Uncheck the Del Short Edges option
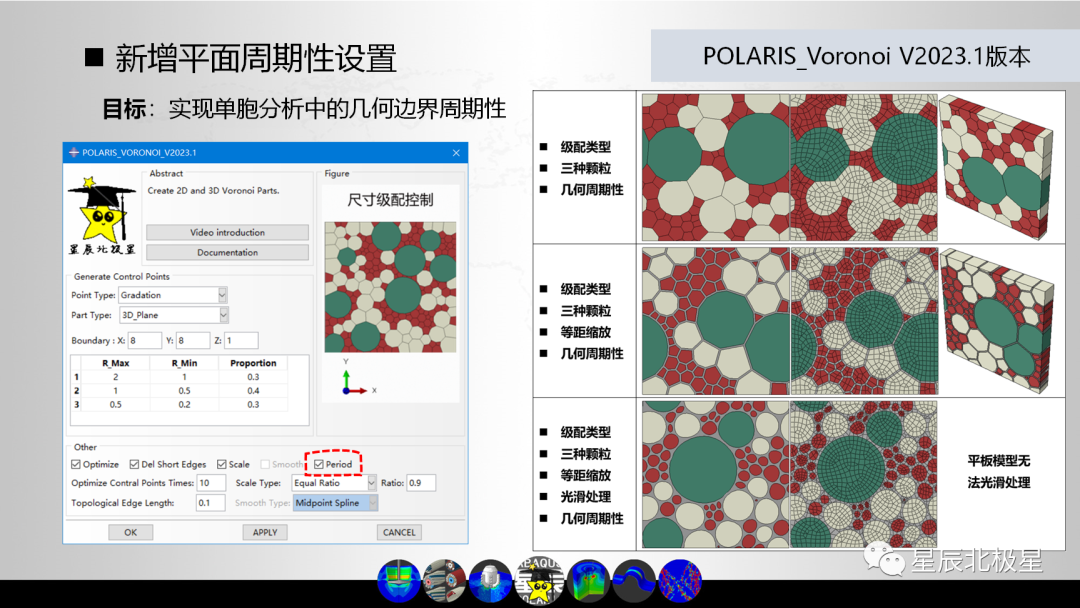 click(x=133, y=464)
